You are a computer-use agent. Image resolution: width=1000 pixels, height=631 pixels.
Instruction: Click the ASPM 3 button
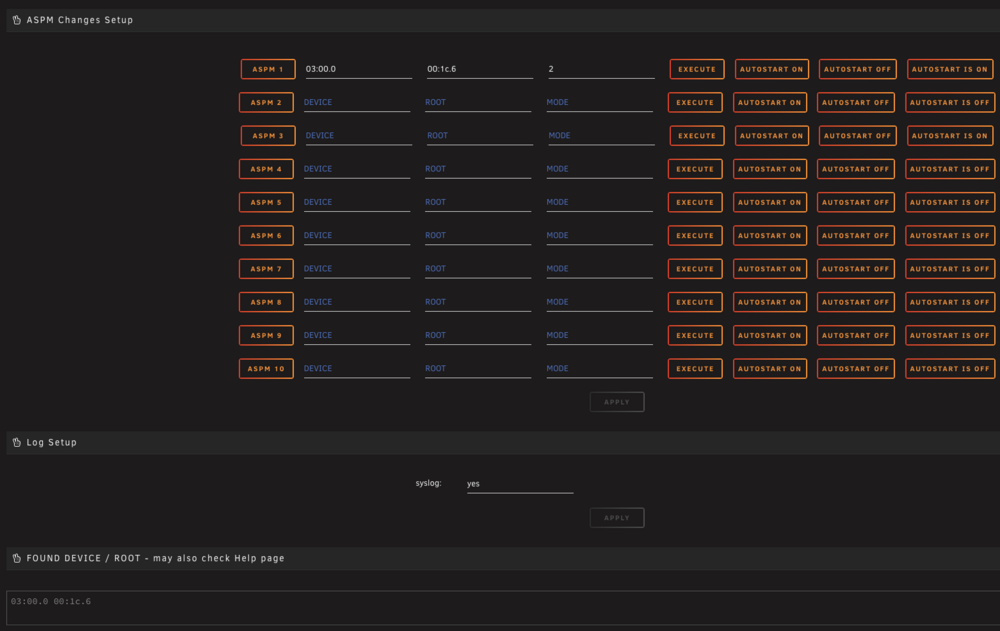coord(268,135)
